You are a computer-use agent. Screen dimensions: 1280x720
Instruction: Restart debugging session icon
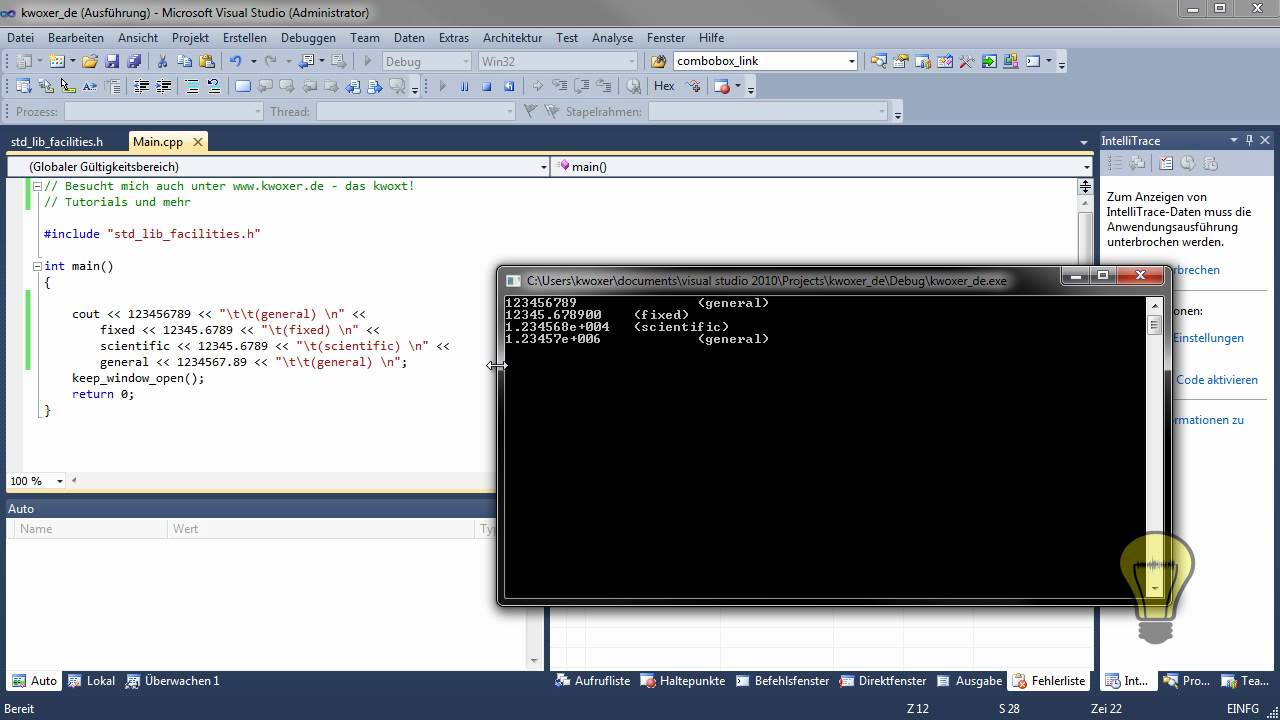tap(509, 86)
